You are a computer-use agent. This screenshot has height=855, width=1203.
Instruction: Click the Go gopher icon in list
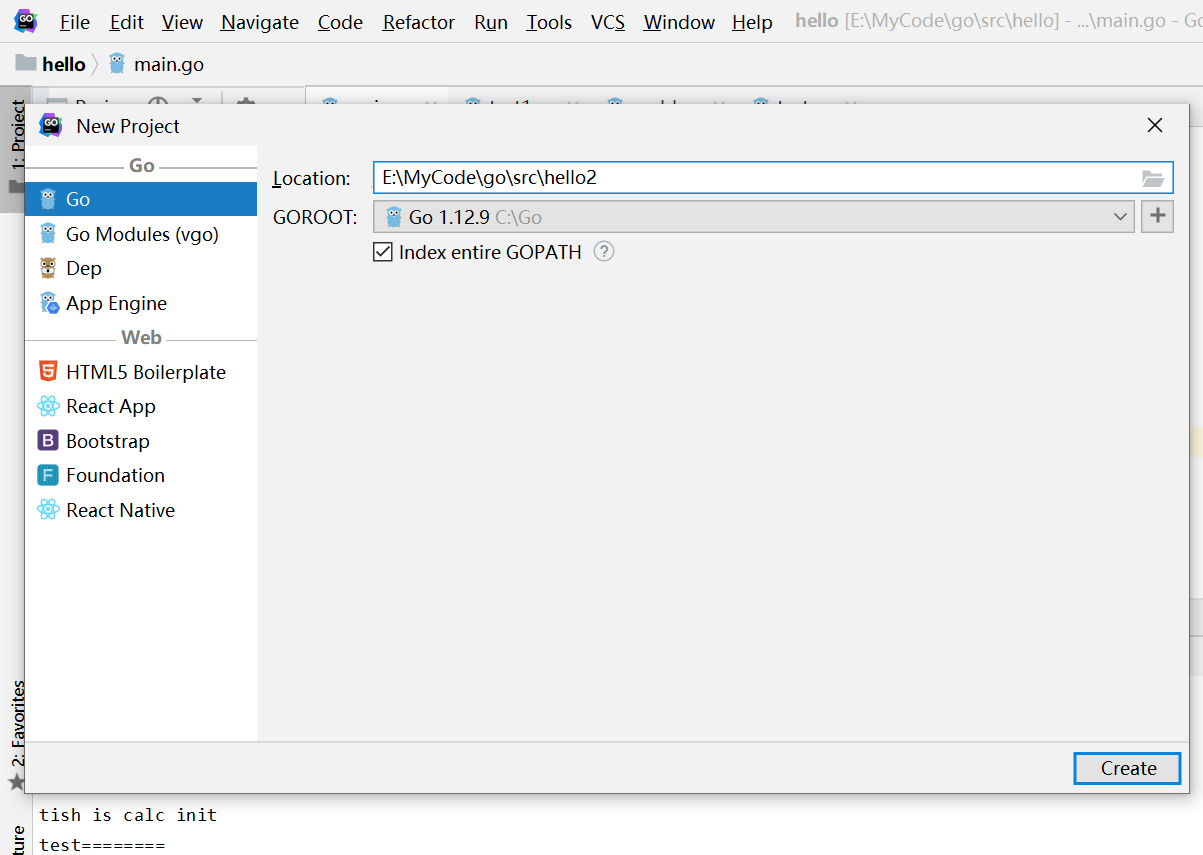click(x=48, y=199)
